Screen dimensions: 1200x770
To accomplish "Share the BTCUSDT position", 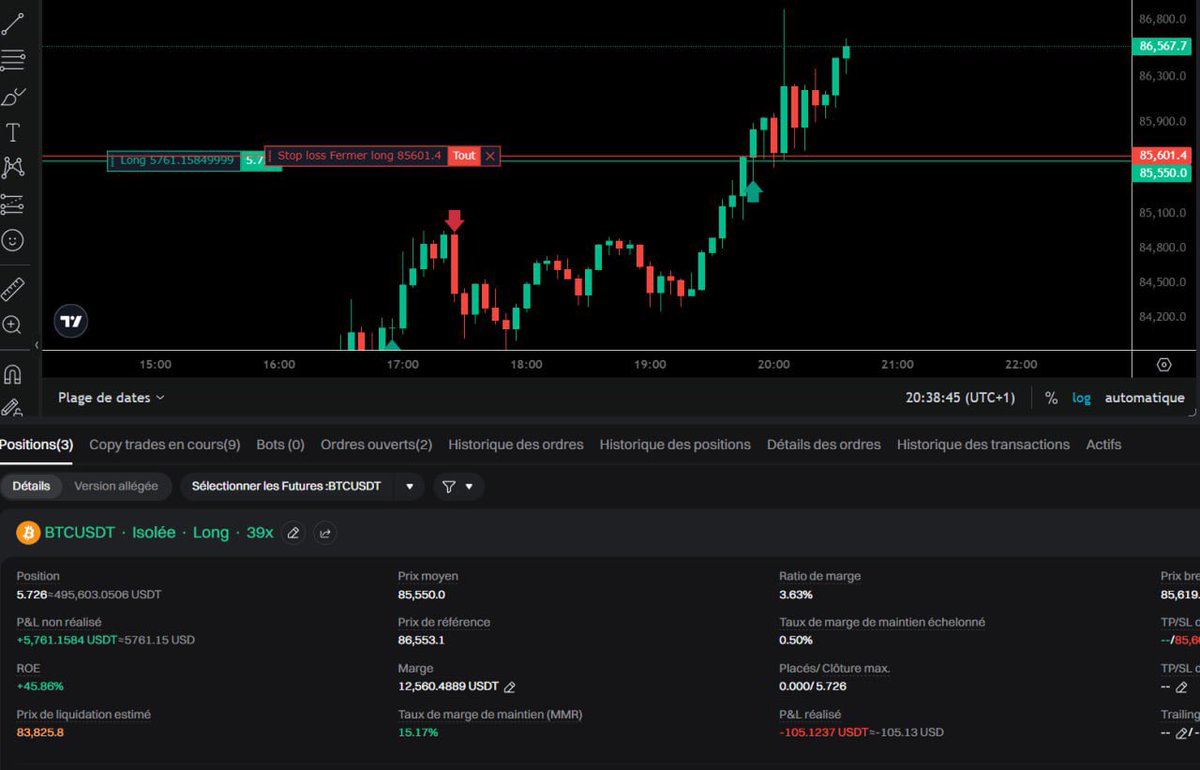I will (x=325, y=533).
